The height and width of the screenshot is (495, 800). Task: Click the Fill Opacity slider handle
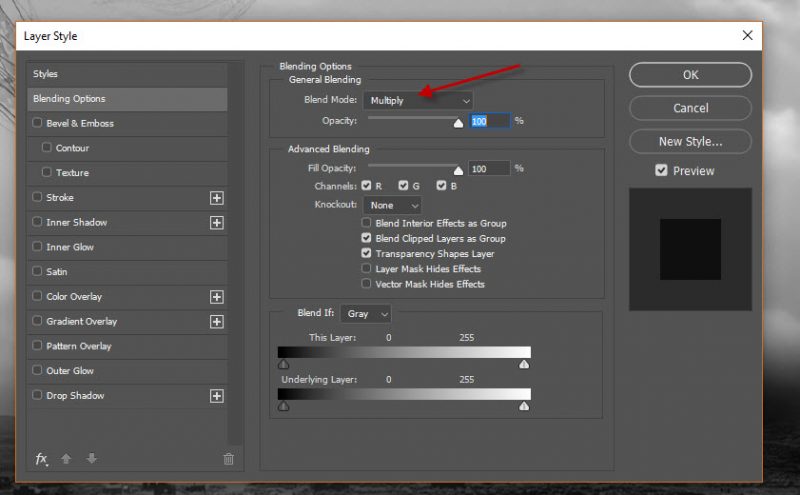[x=459, y=171]
